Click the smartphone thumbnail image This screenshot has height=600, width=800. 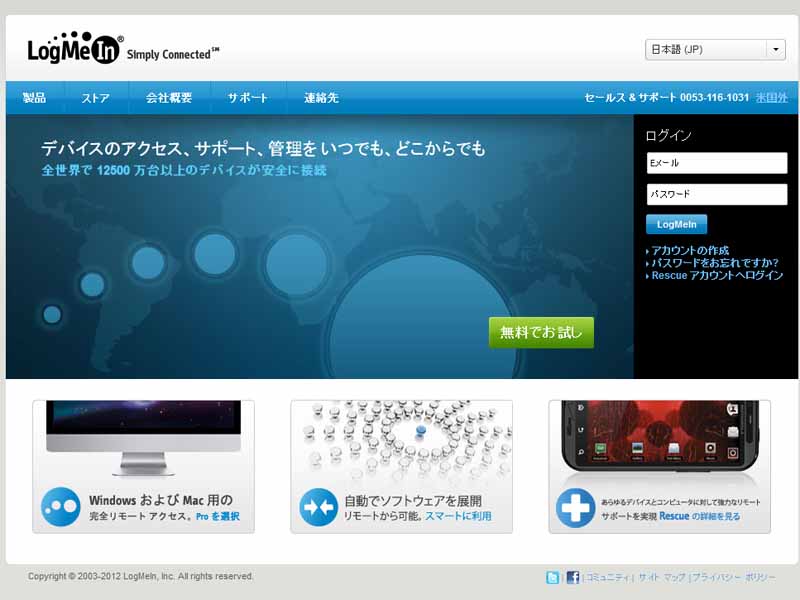pyautogui.click(x=660, y=436)
